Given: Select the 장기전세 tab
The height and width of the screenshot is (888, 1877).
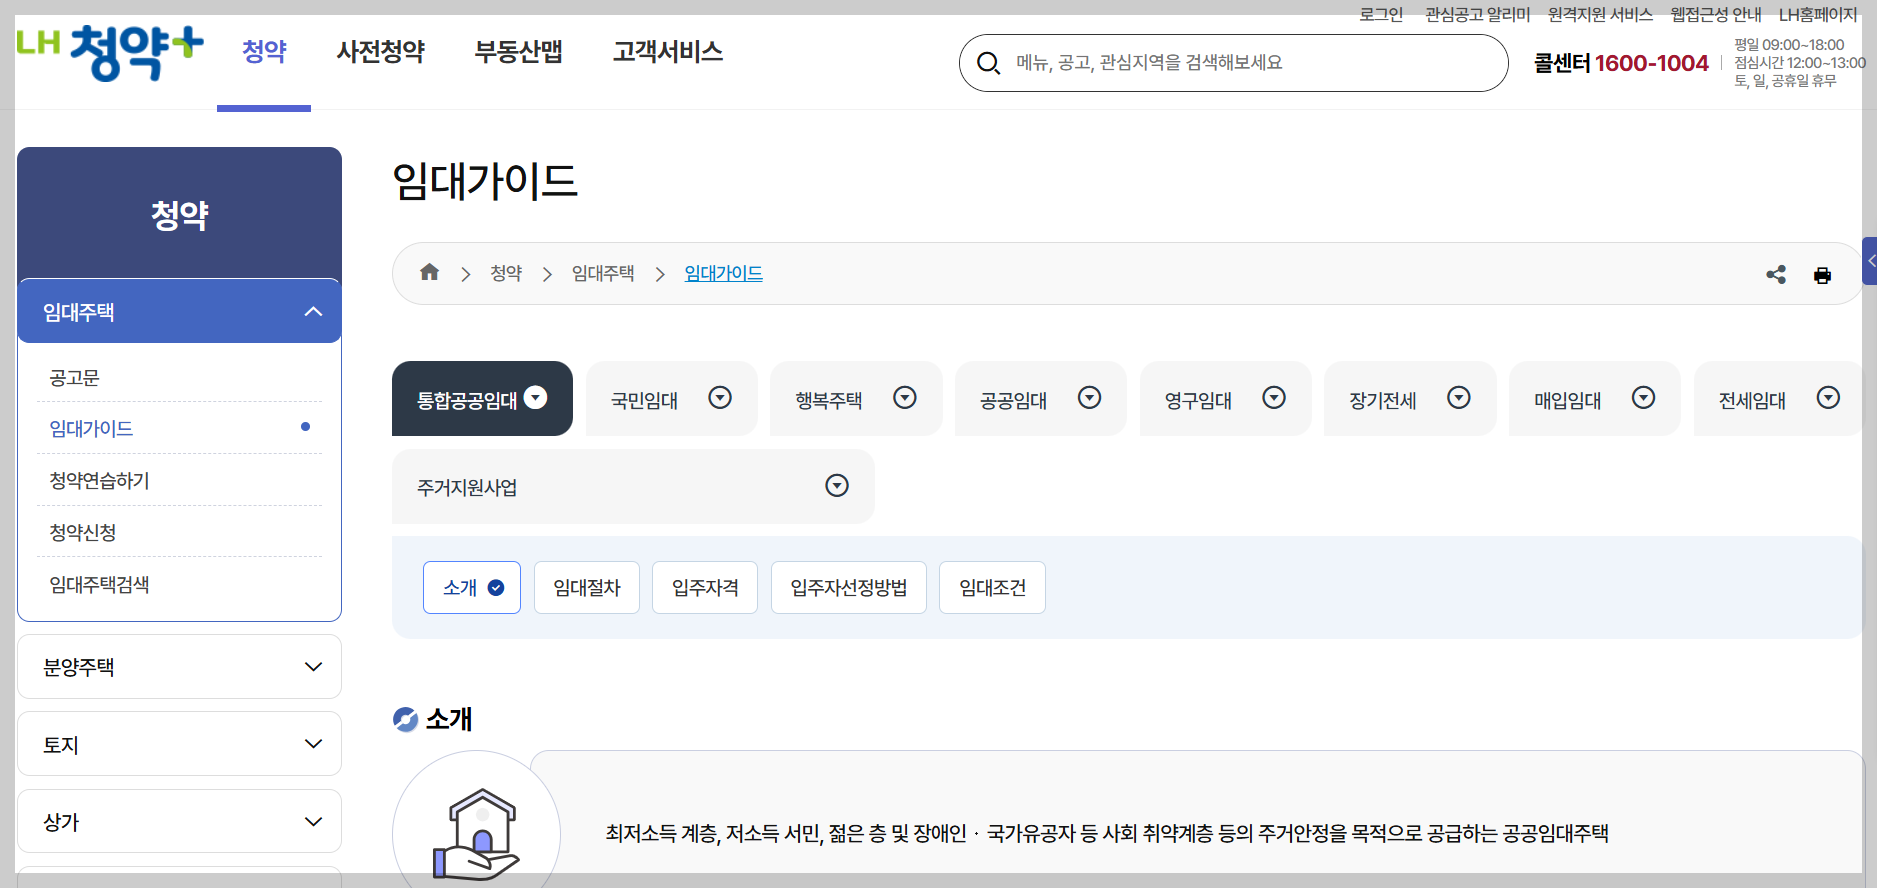Looking at the screenshot, I should [1410, 398].
